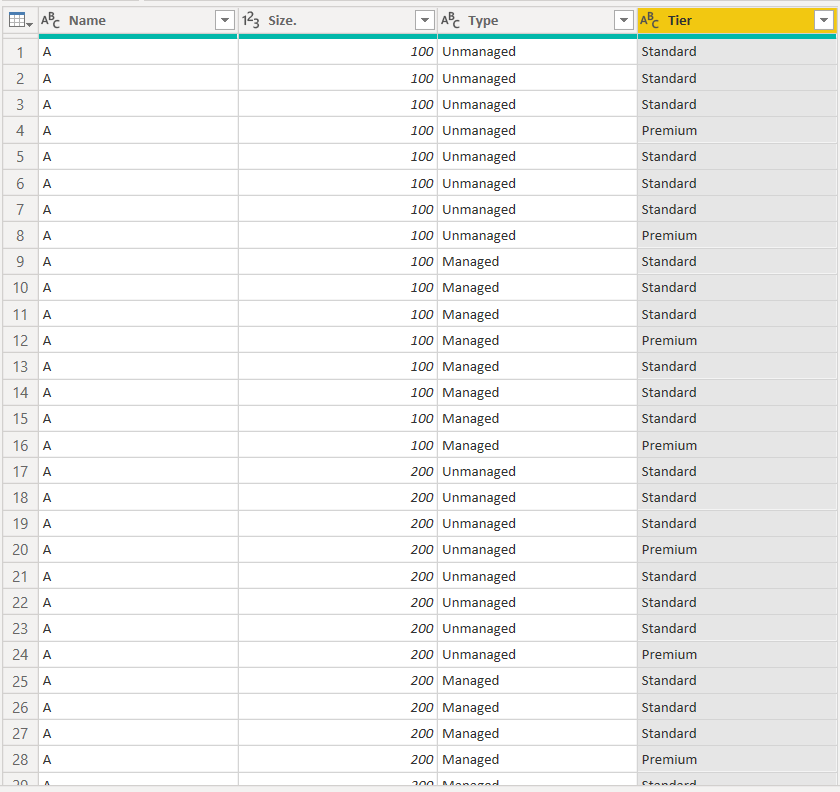Click Premium in row 4

pos(669,131)
